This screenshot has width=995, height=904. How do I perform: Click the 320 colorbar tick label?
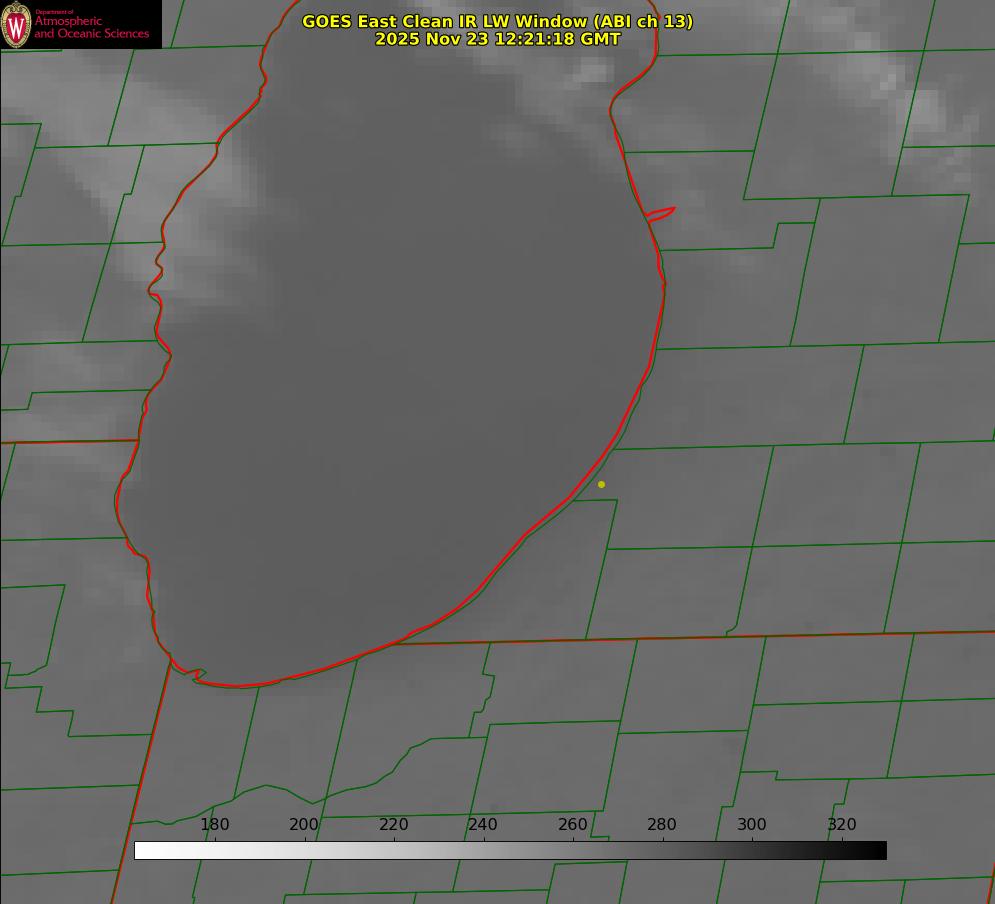tap(841, 825)
